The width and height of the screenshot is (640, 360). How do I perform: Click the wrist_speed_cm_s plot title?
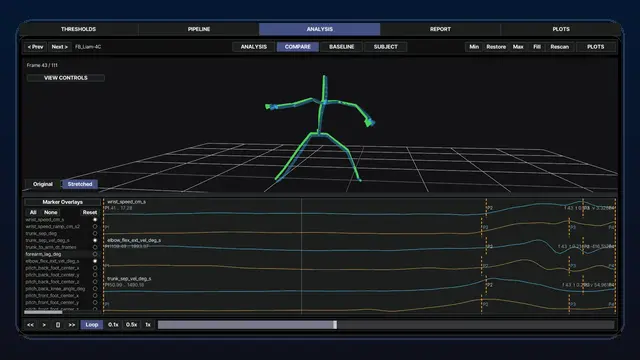click(127, 202)
